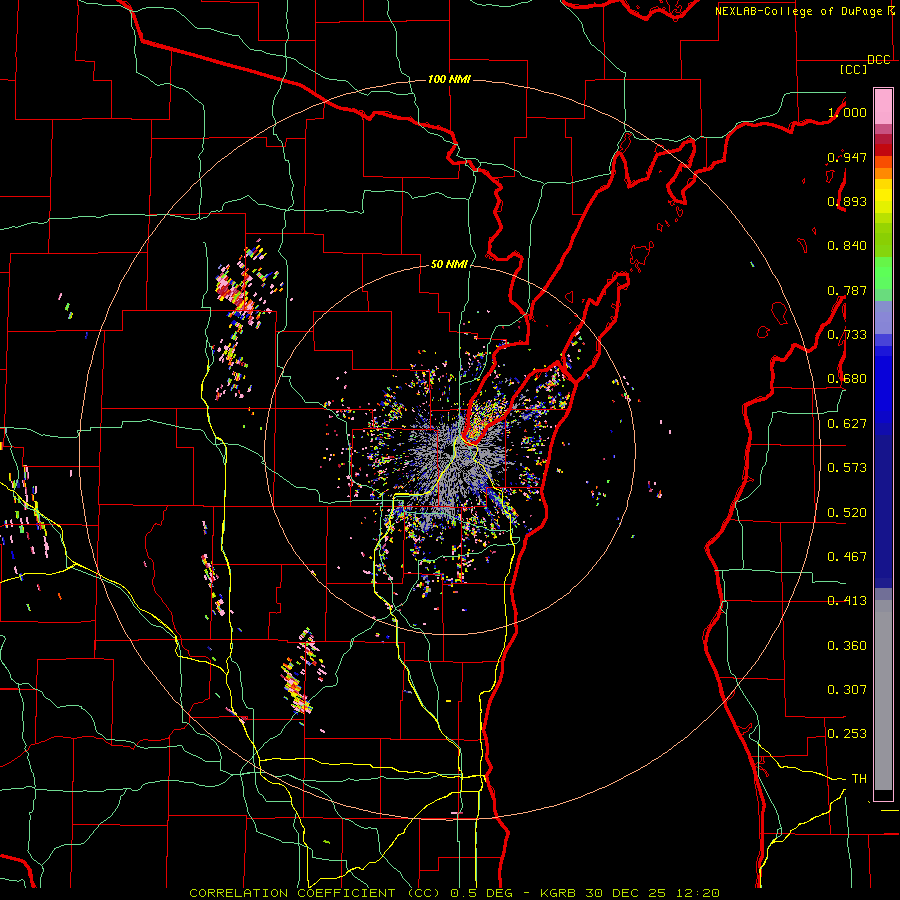Image resolution: width=900 pixels, height=900 pixels.
Task: Select the 0.413 legend value
Action: pos(847,601)
